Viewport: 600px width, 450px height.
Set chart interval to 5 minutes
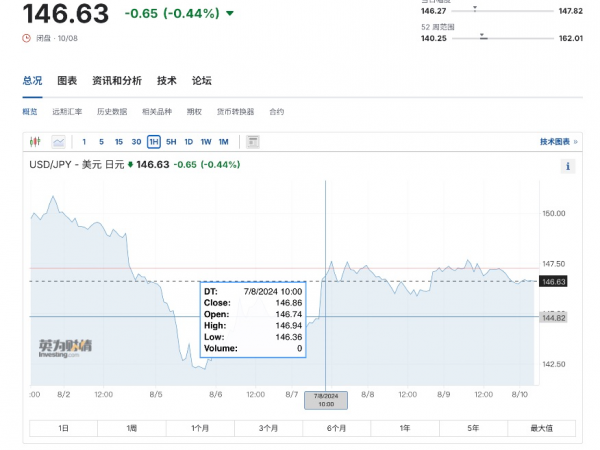click(101, 142)
